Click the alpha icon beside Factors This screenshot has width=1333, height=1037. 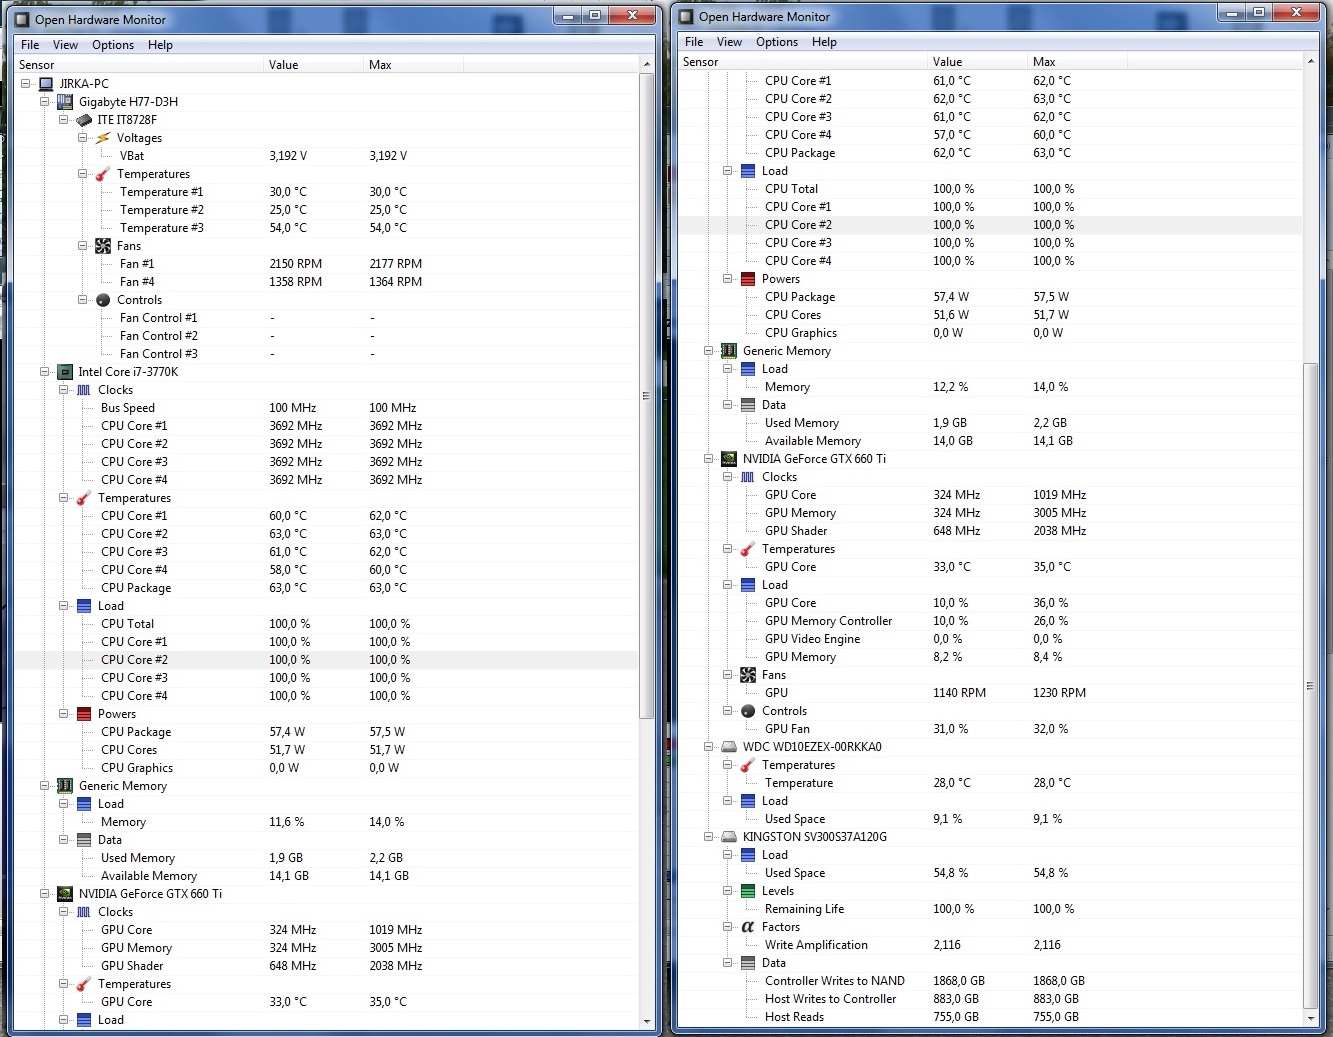pyautogui.click(x=748, y=927)
